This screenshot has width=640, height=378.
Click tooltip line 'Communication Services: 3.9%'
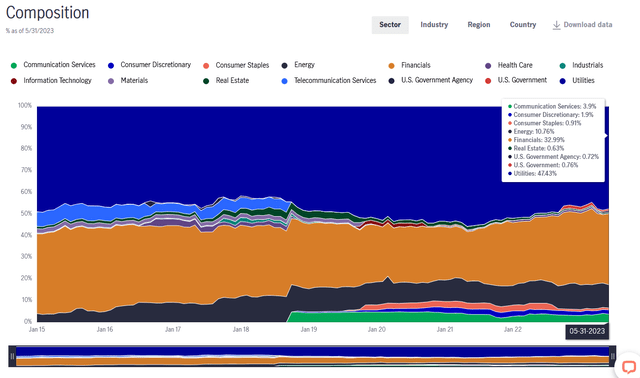[x=552, y=106]
